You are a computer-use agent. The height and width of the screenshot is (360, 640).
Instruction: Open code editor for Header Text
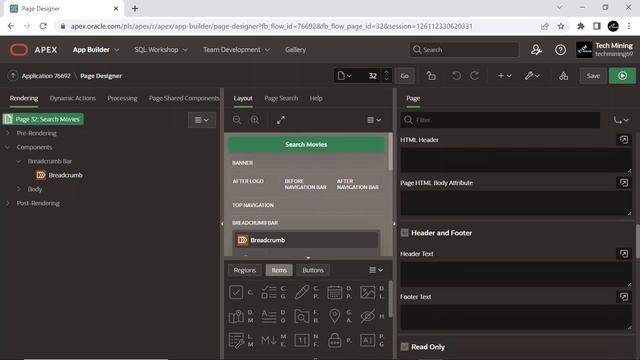(624, 254)
